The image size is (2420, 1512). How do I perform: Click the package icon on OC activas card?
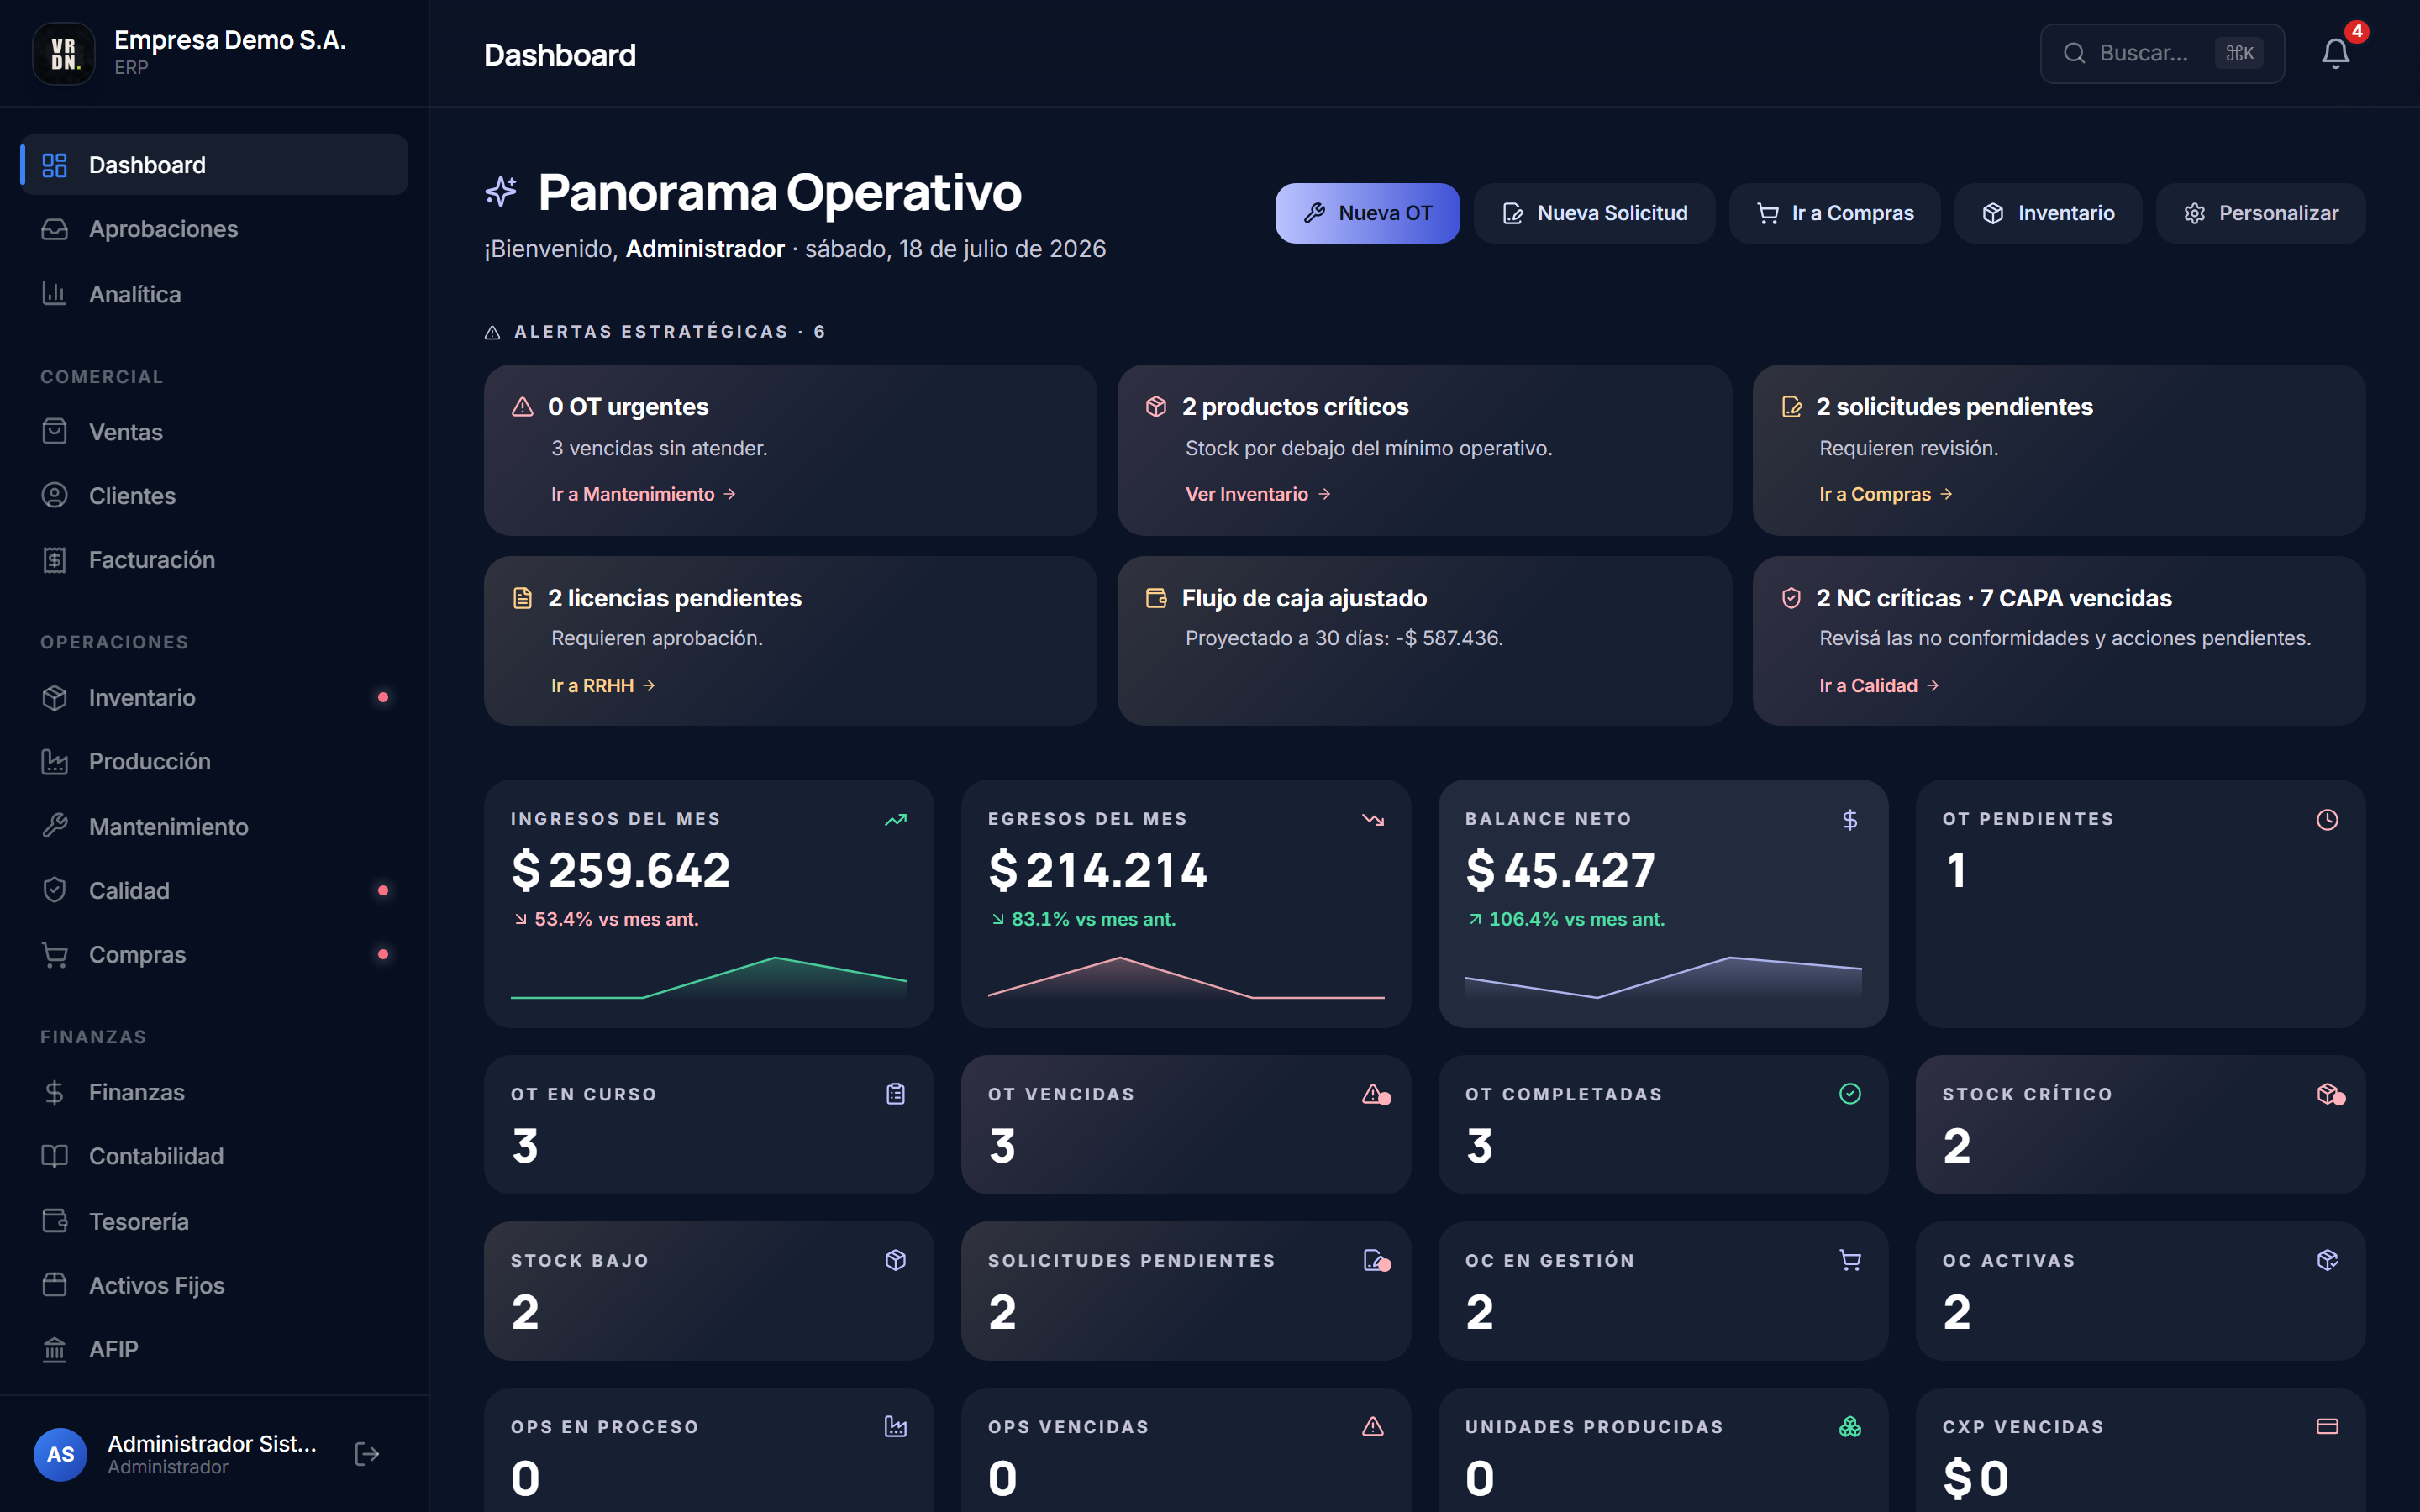(2327, 1260)
